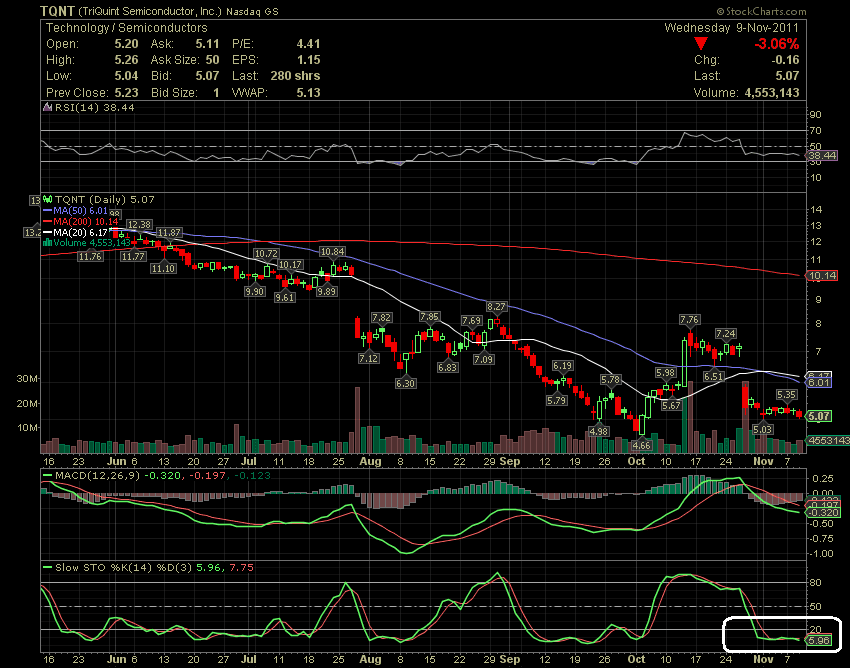Click the Low value 5.04
Image resolution: width=850 pixels, height=668 pixels.
click(x=126, y=76)
